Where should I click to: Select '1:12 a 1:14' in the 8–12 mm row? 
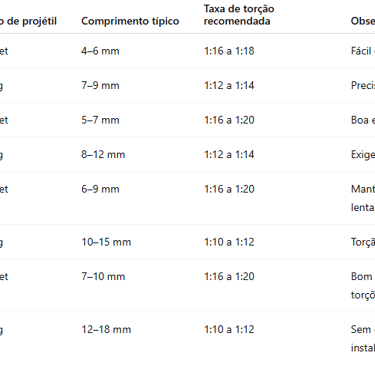point(229,155)
